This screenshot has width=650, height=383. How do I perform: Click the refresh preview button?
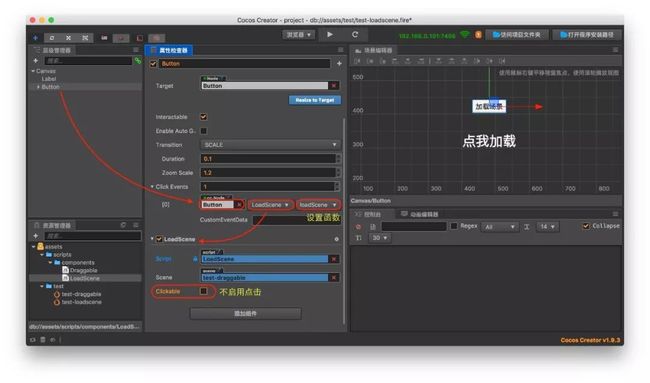pos(355,34)
